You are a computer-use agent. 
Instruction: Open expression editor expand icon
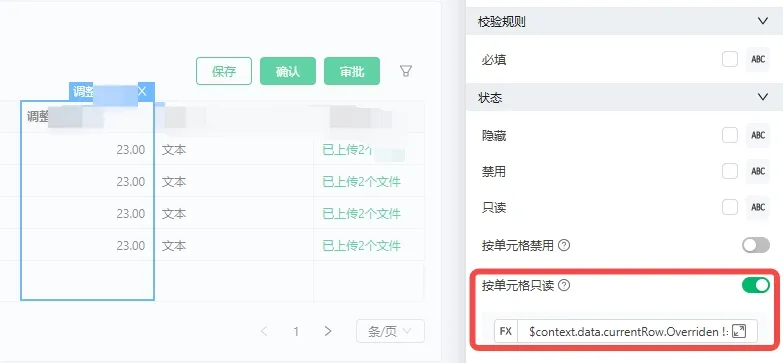coord(739,331)
